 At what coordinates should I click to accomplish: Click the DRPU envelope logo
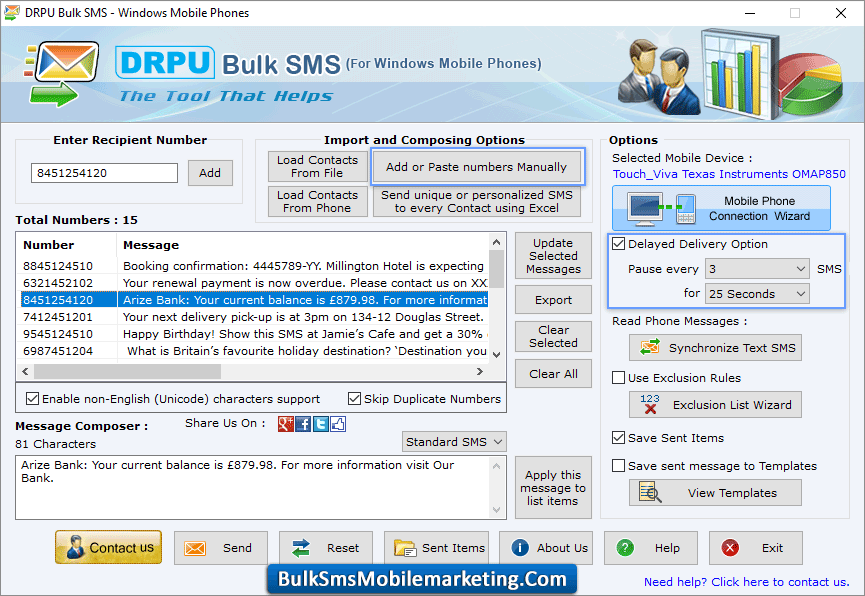click(63, 74)
